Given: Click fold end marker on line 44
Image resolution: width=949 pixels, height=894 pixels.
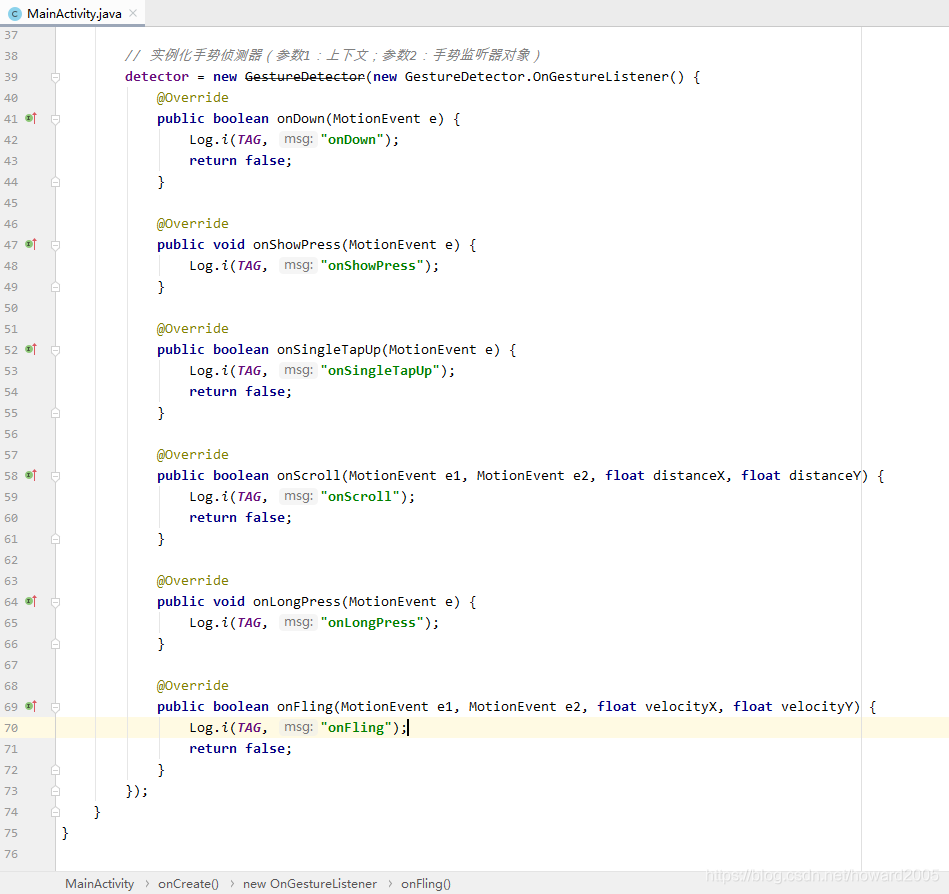Looking at the screenshot, I should (55, 182).
